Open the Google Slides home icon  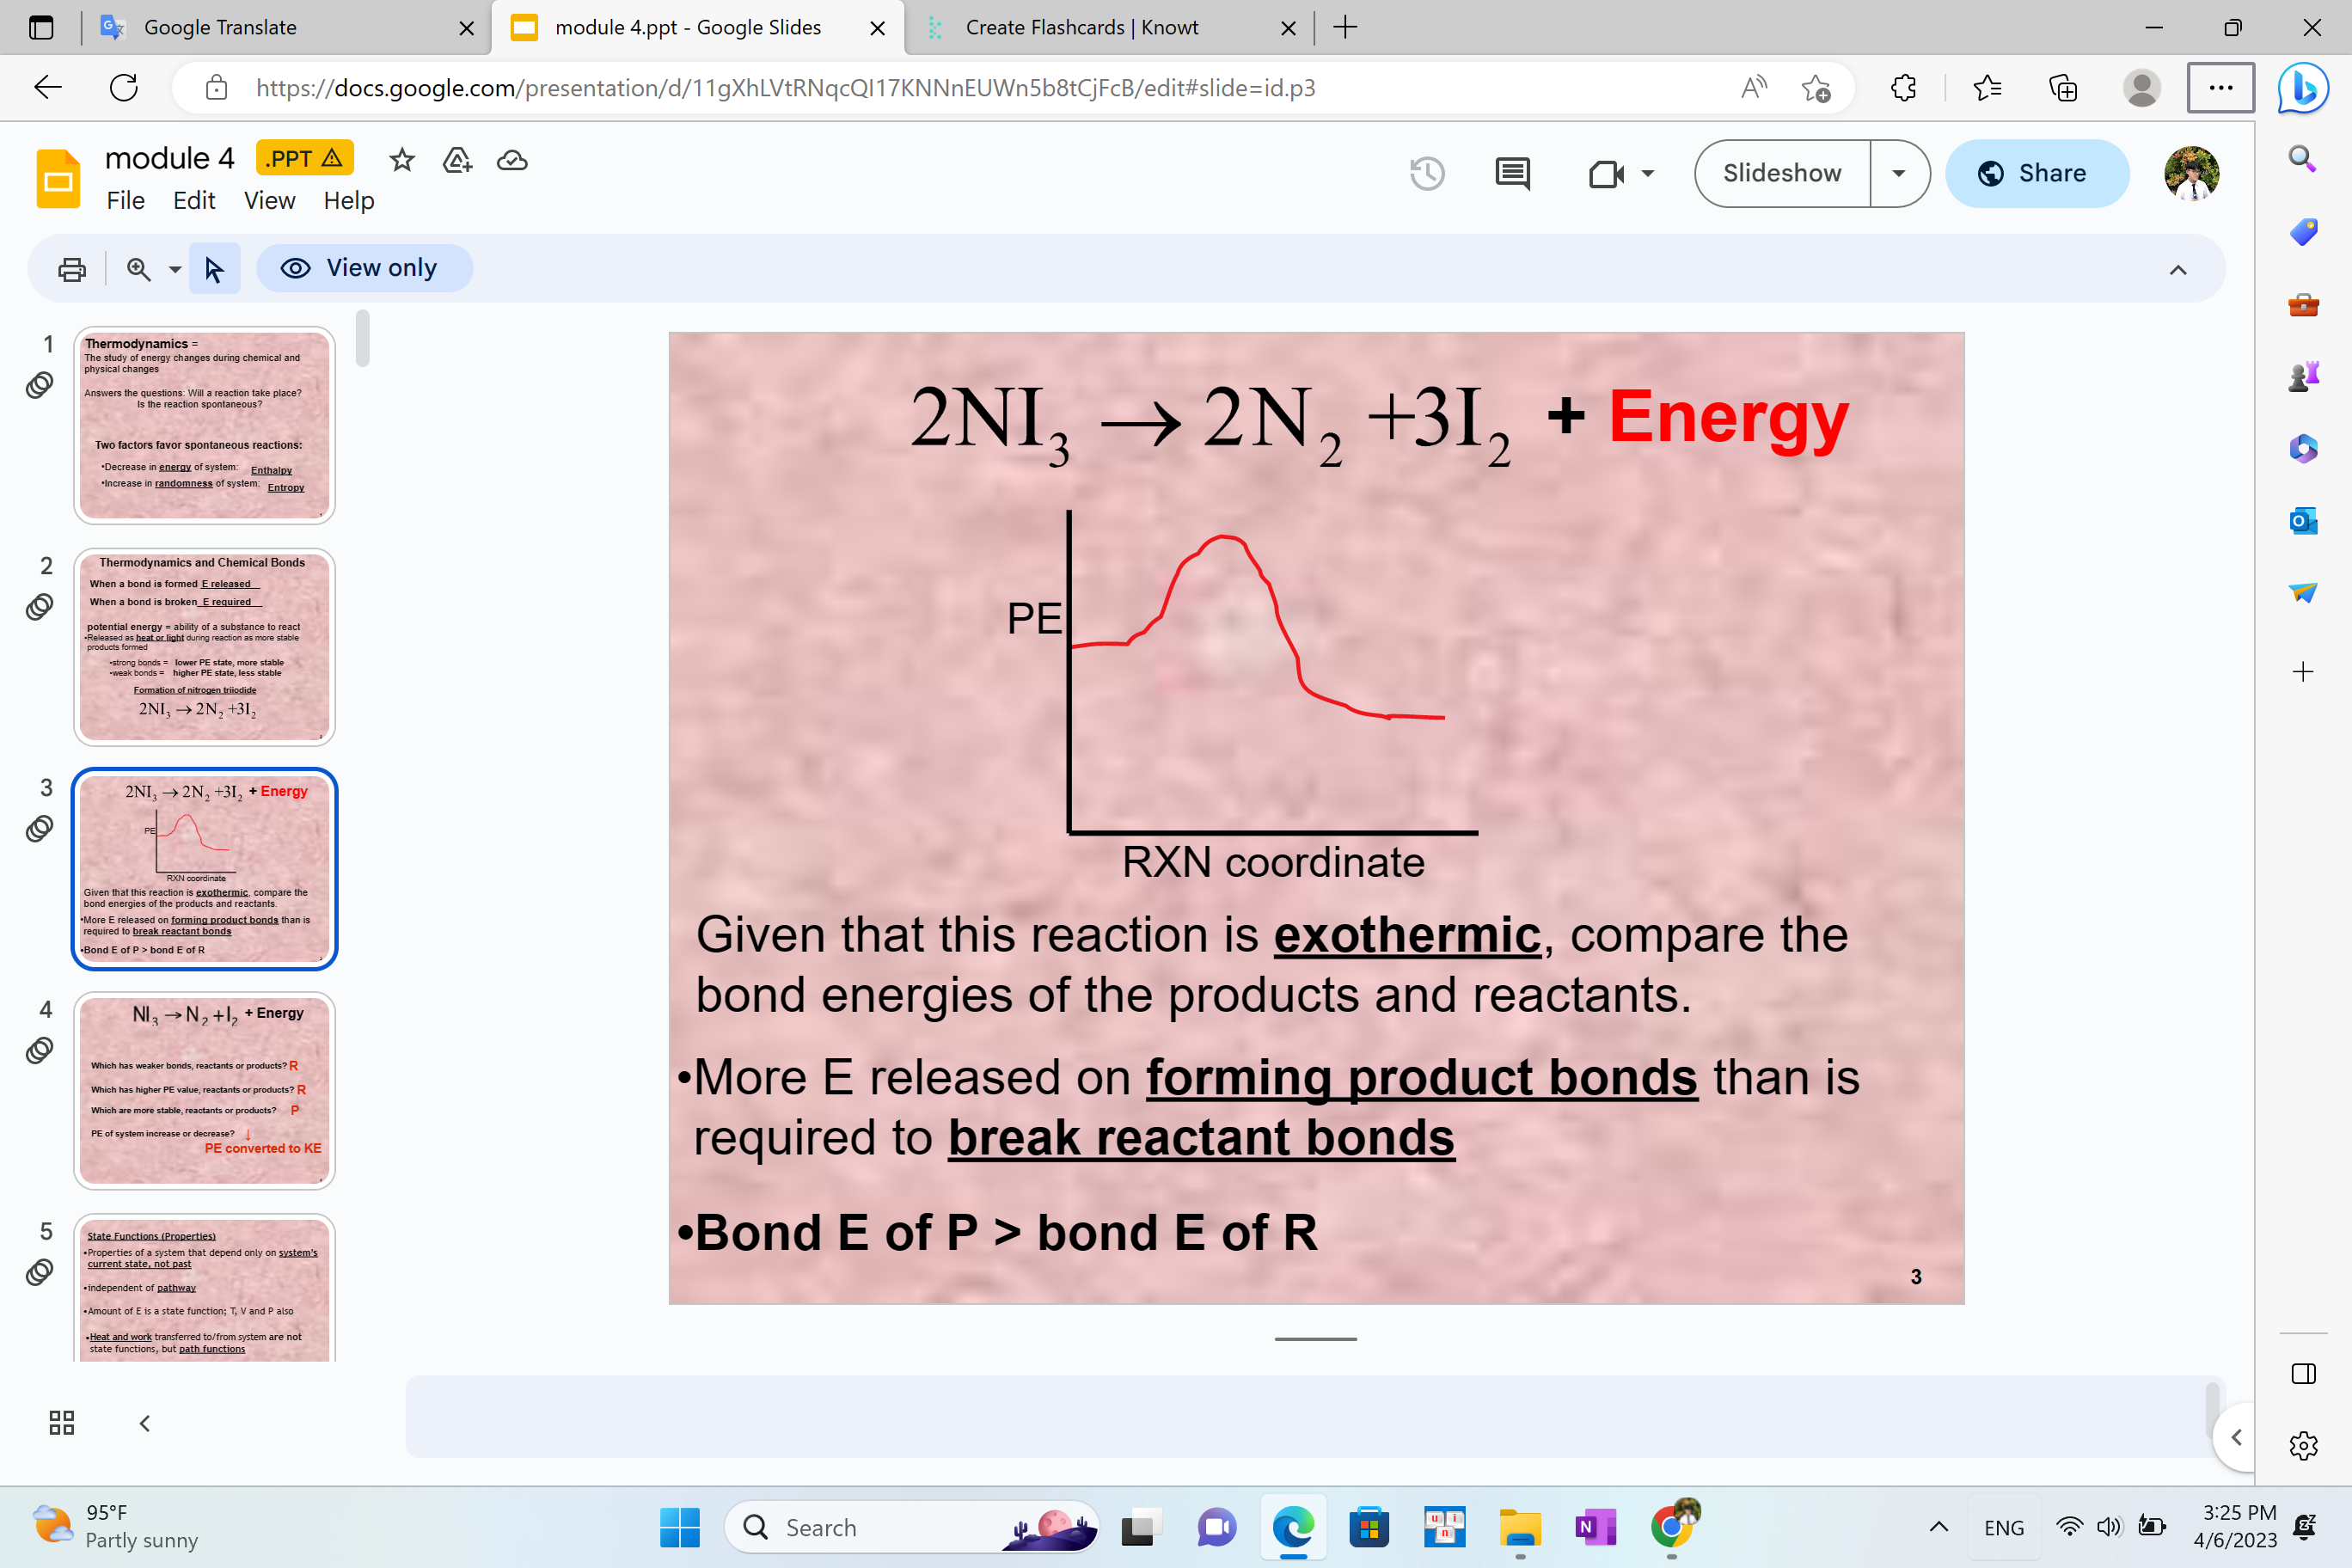pyautogui.click(x=58, y=178)
